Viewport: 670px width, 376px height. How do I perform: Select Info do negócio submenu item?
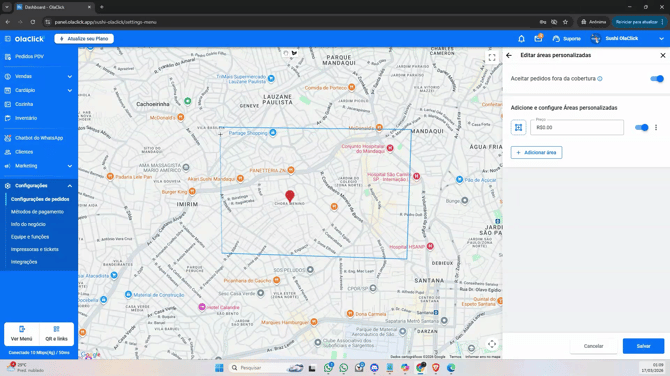(28, 224)
